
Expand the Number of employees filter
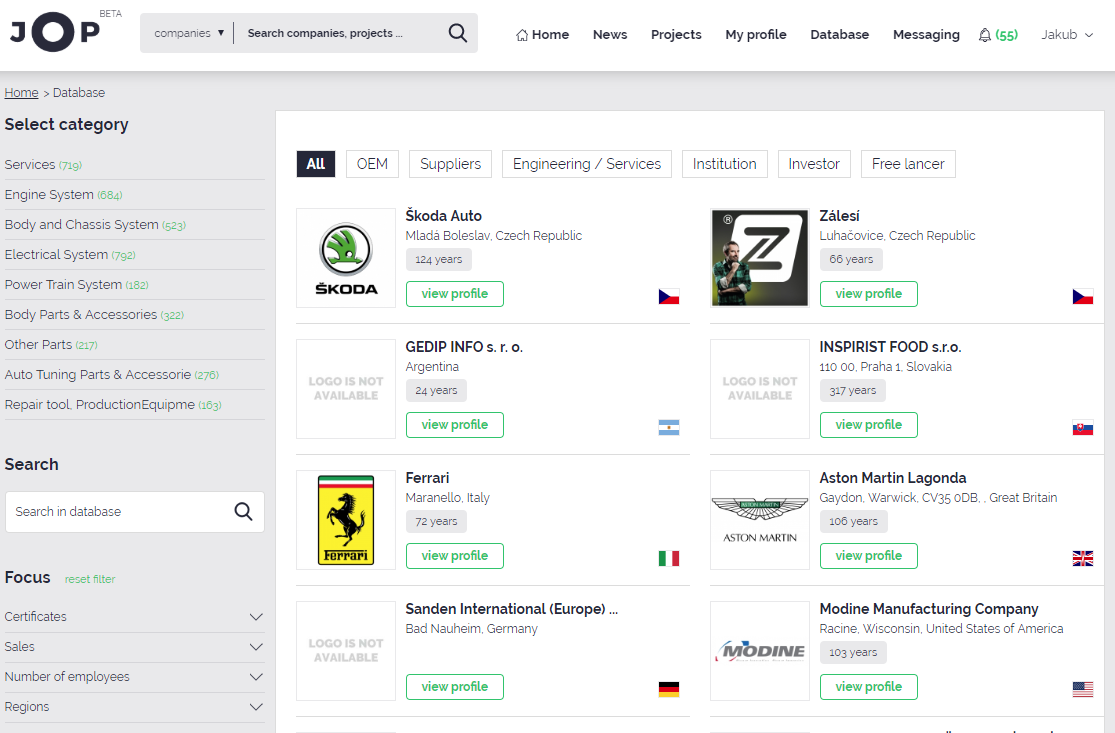[134, 677]
